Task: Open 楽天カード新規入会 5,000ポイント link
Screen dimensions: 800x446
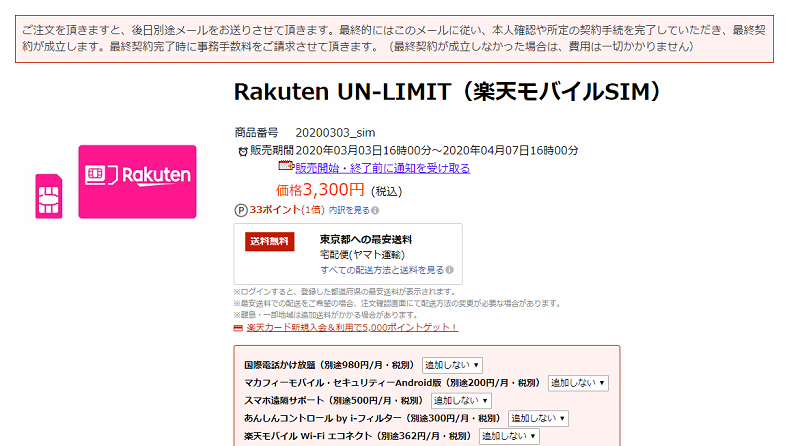Action: (353, 328)
